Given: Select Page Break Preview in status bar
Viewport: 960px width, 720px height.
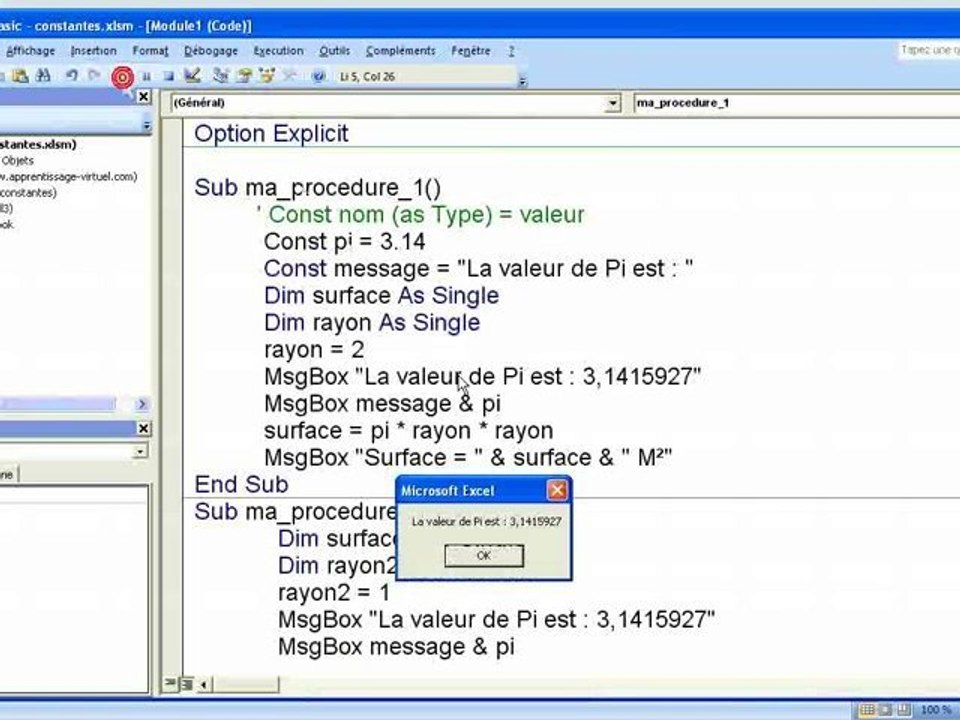Looking at the screenshot, I should coord(904,711).
